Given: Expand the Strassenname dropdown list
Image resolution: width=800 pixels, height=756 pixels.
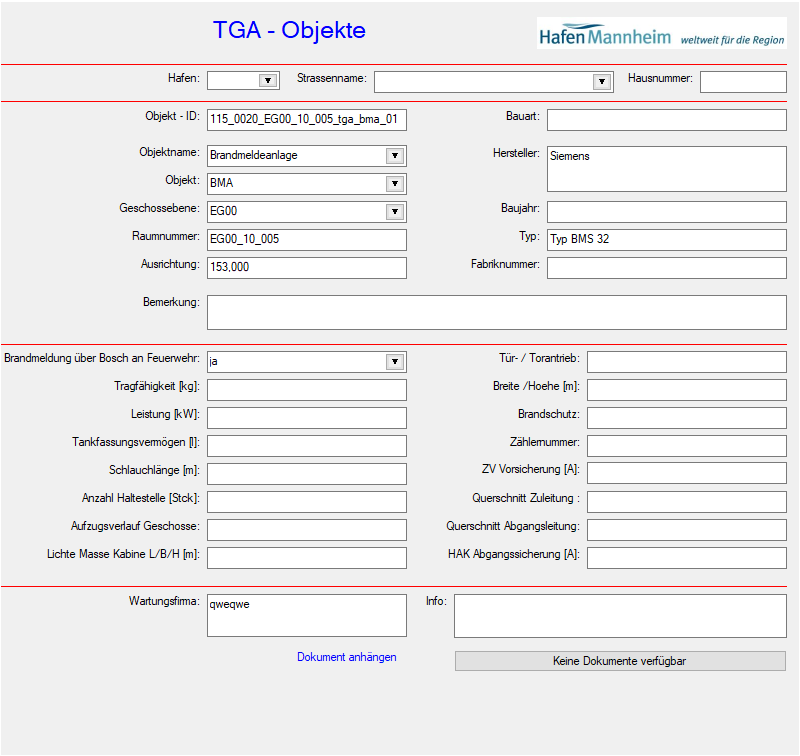Looking at the screenshot, I should pos(602,82).
